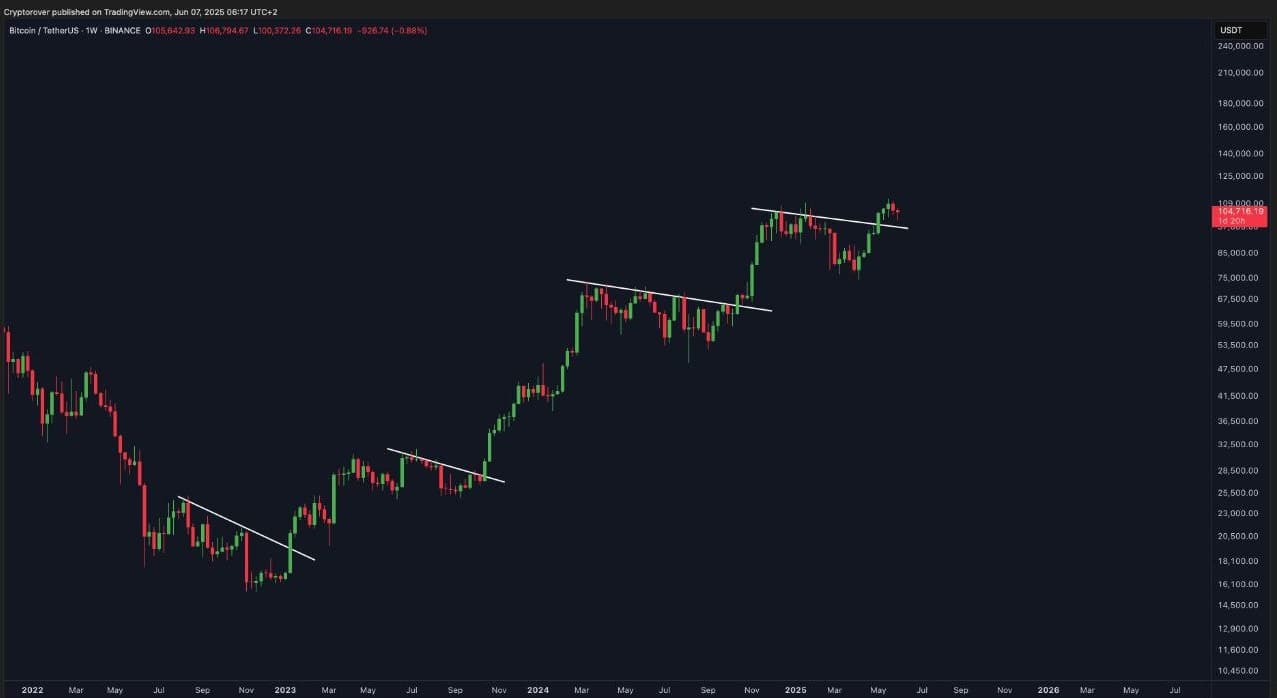Select the Low value 100,372.26

click(278, 31)
